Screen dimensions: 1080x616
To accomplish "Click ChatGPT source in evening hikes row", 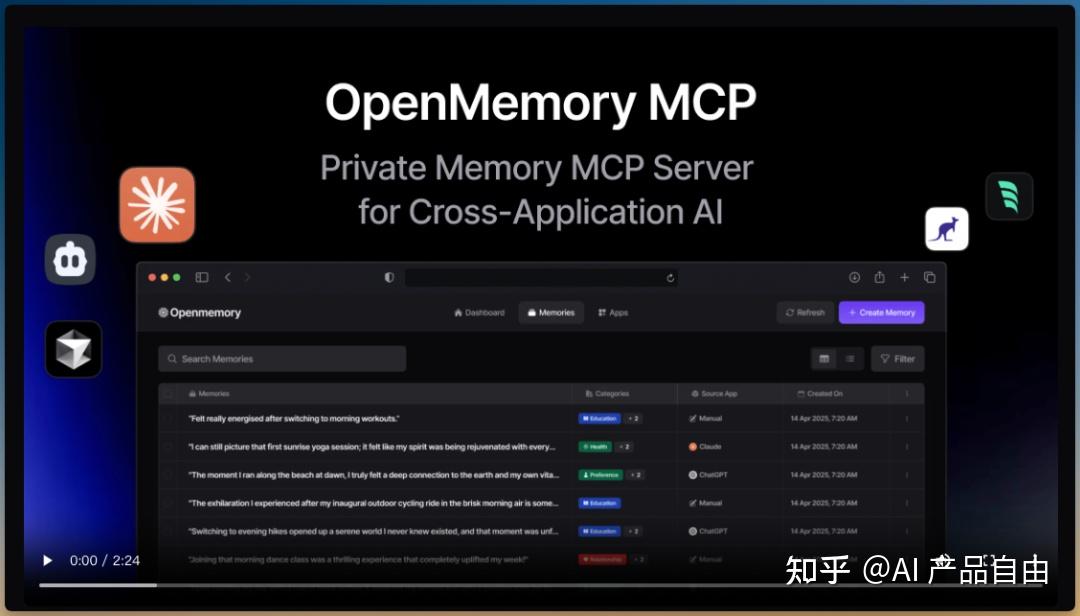I will pos(708,531).
